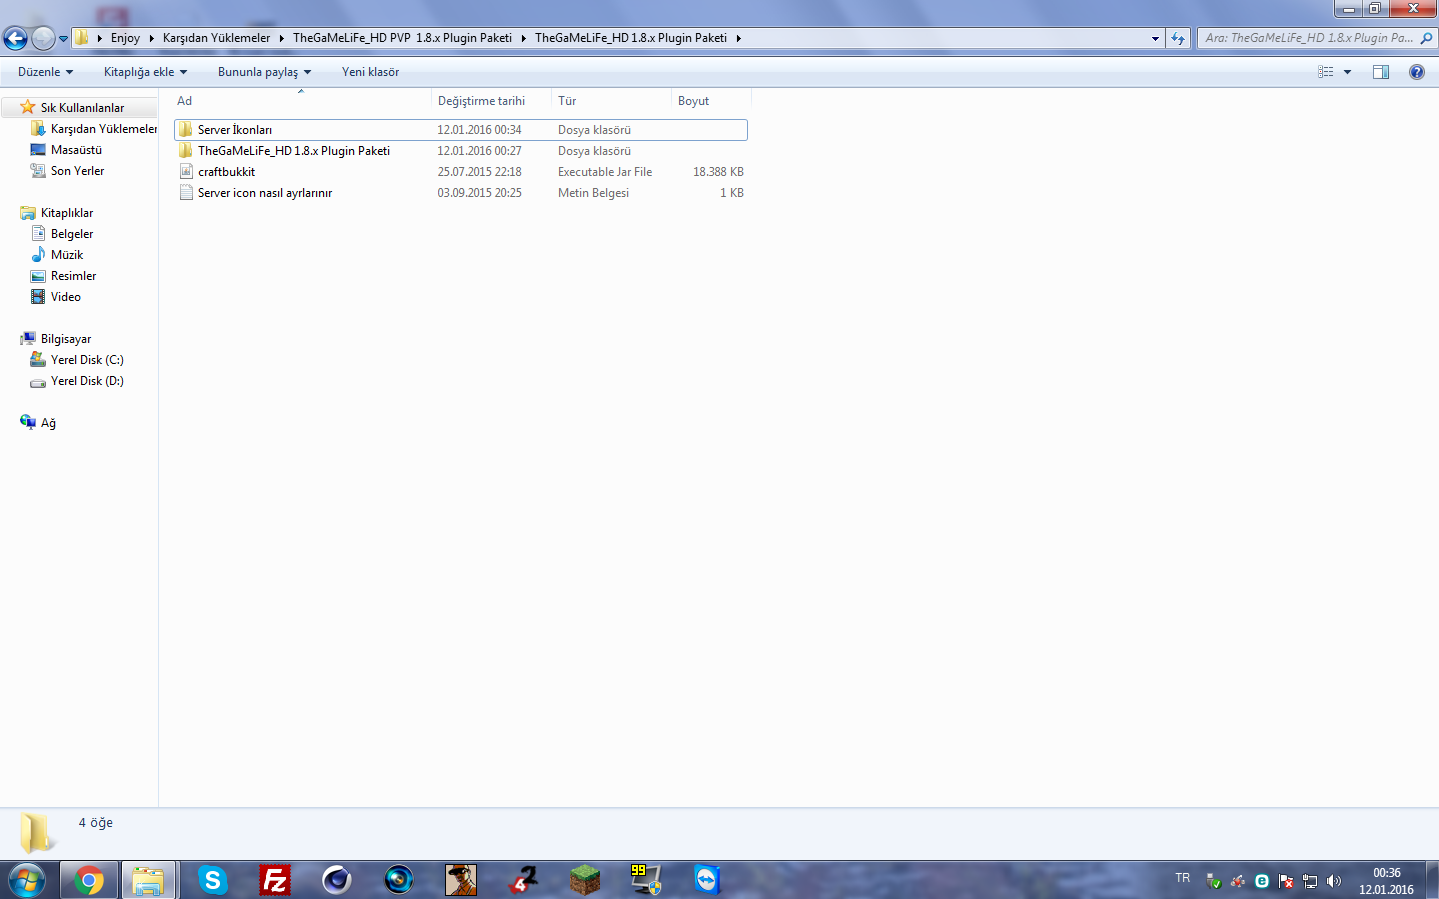The width and height of the screenshot is (1439, 899).
Task: Launch FileZilla from the taskbar
Action: [x=274, y=880]
